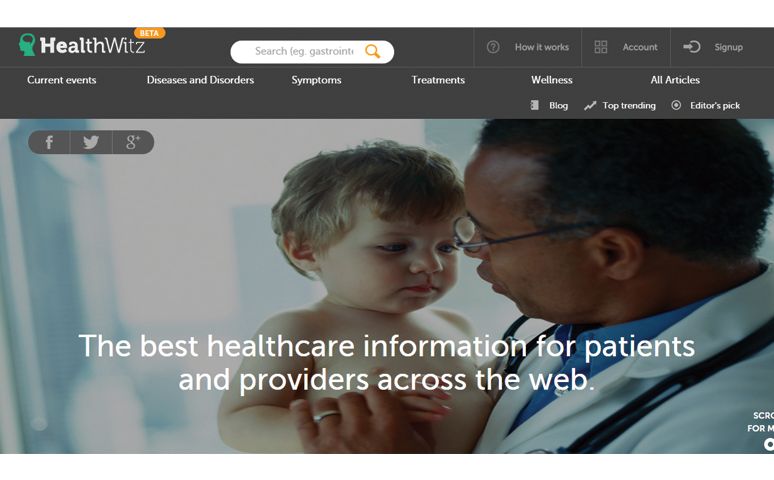Open Diseases and Disorders section
The image size is (774, 480).
[x=200, y=80]
